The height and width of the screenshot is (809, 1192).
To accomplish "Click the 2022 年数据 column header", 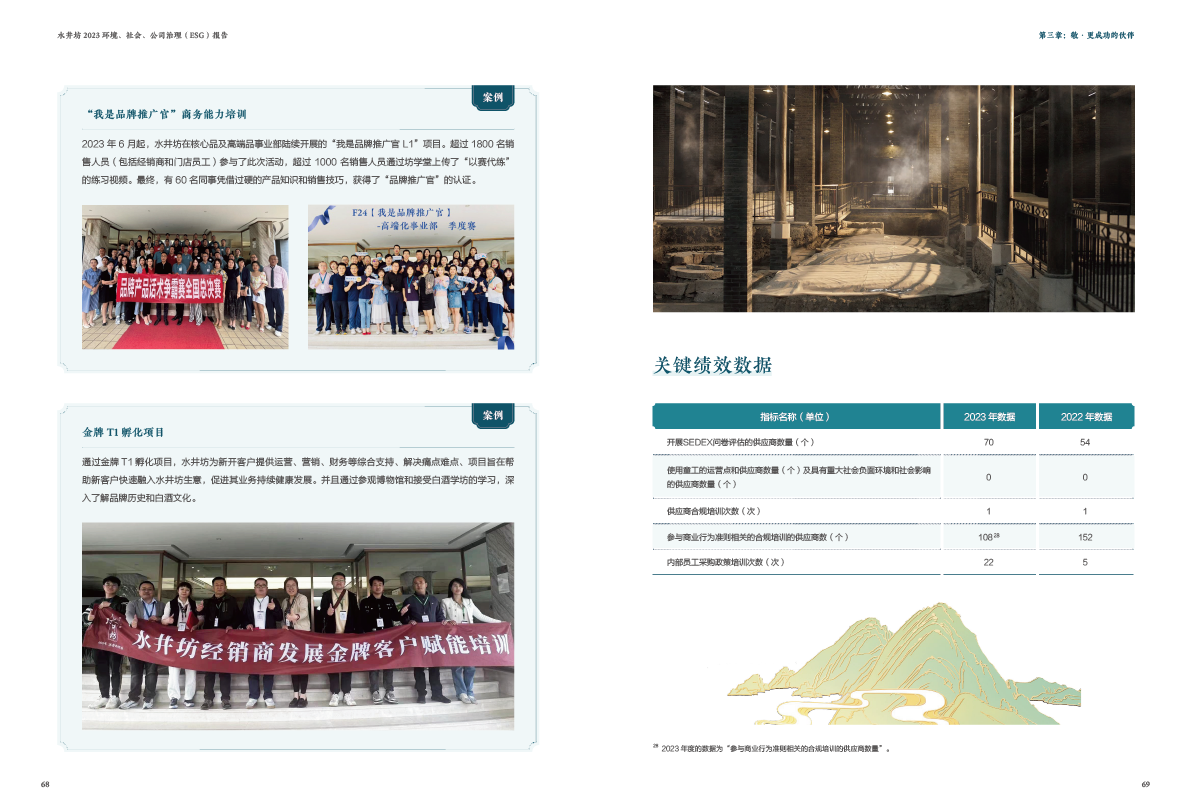I will (1085, 417).
